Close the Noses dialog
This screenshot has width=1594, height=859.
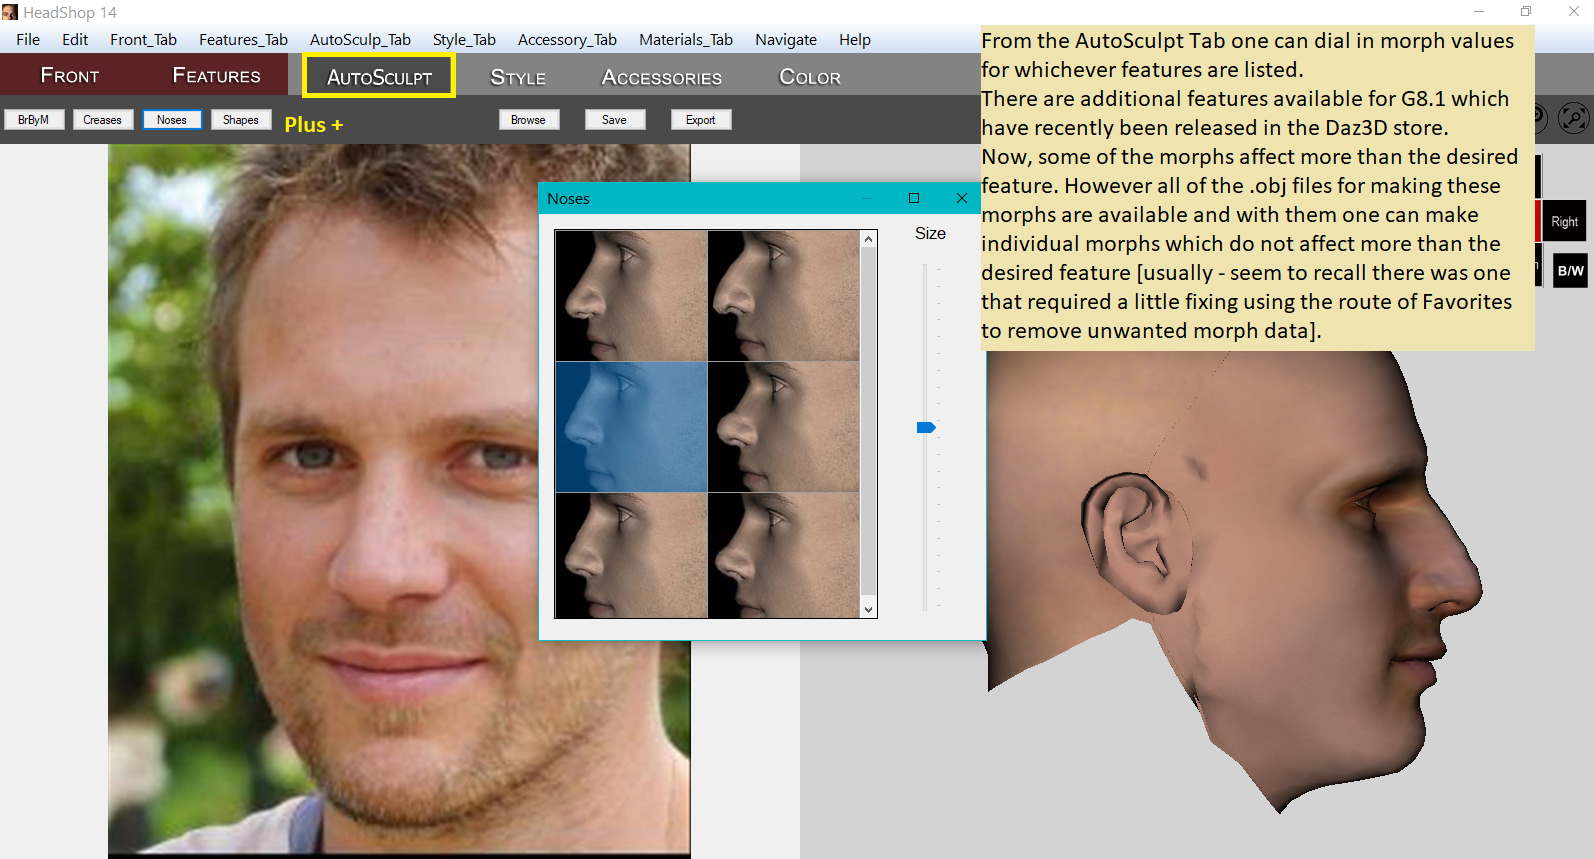[962, 198]
